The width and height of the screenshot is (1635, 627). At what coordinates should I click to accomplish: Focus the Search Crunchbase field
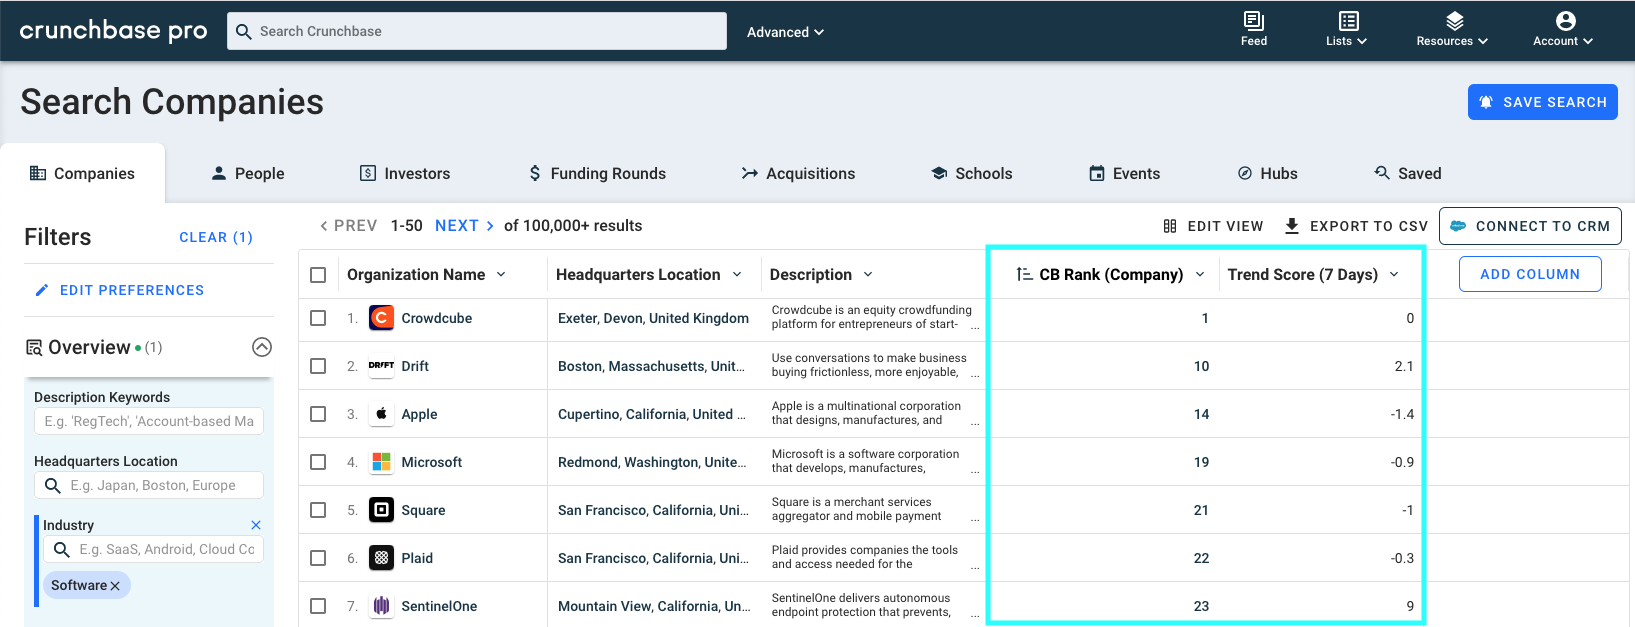pos(477,31)
